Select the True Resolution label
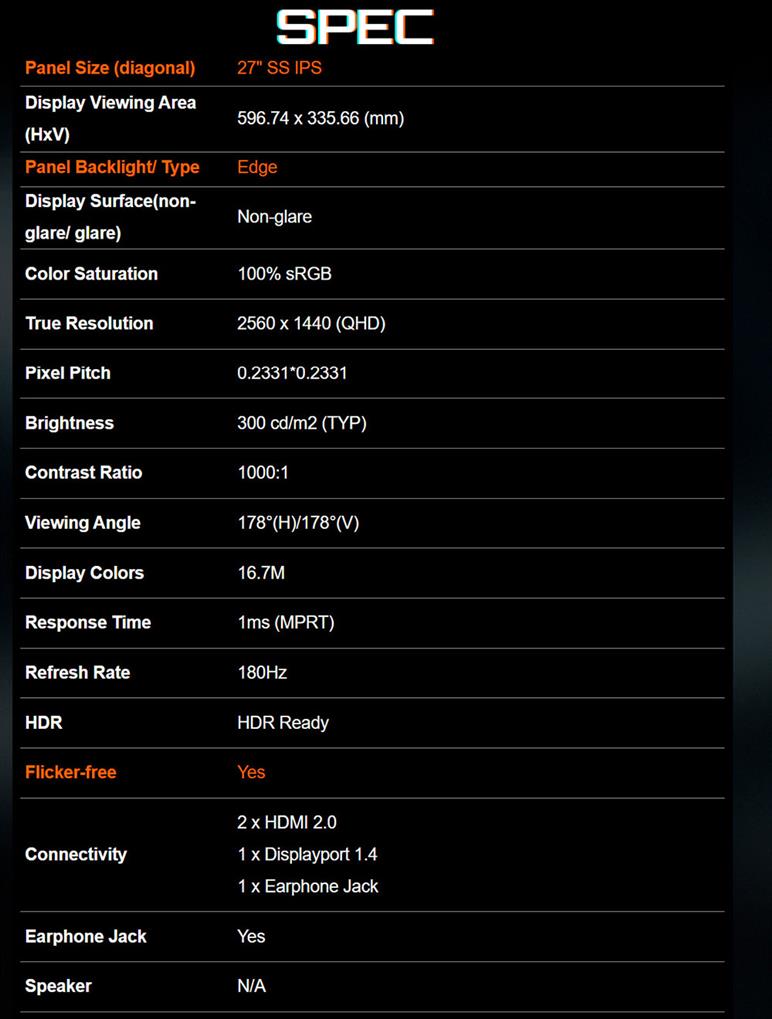 [x=89, y=323]
